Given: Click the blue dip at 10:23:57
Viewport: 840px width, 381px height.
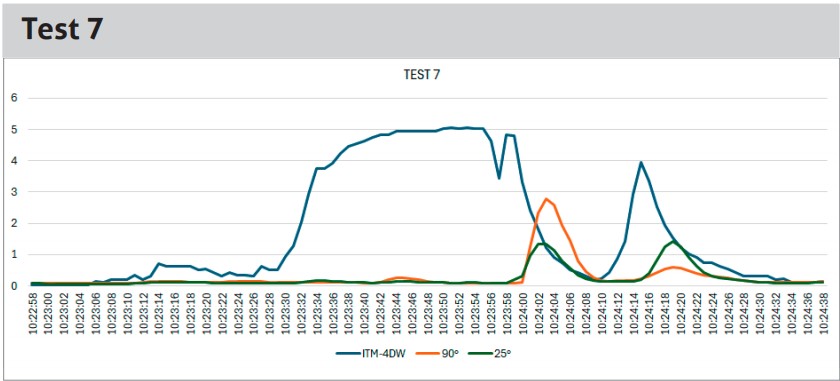Looking at the screenshot, I should coord(499,178).
